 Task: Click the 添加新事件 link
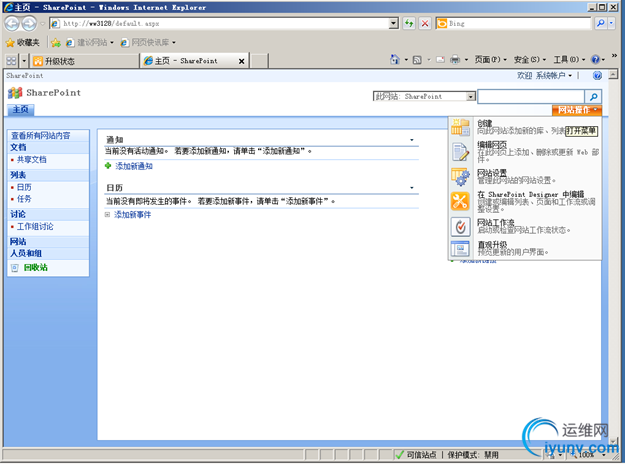[x=132, y=215]
